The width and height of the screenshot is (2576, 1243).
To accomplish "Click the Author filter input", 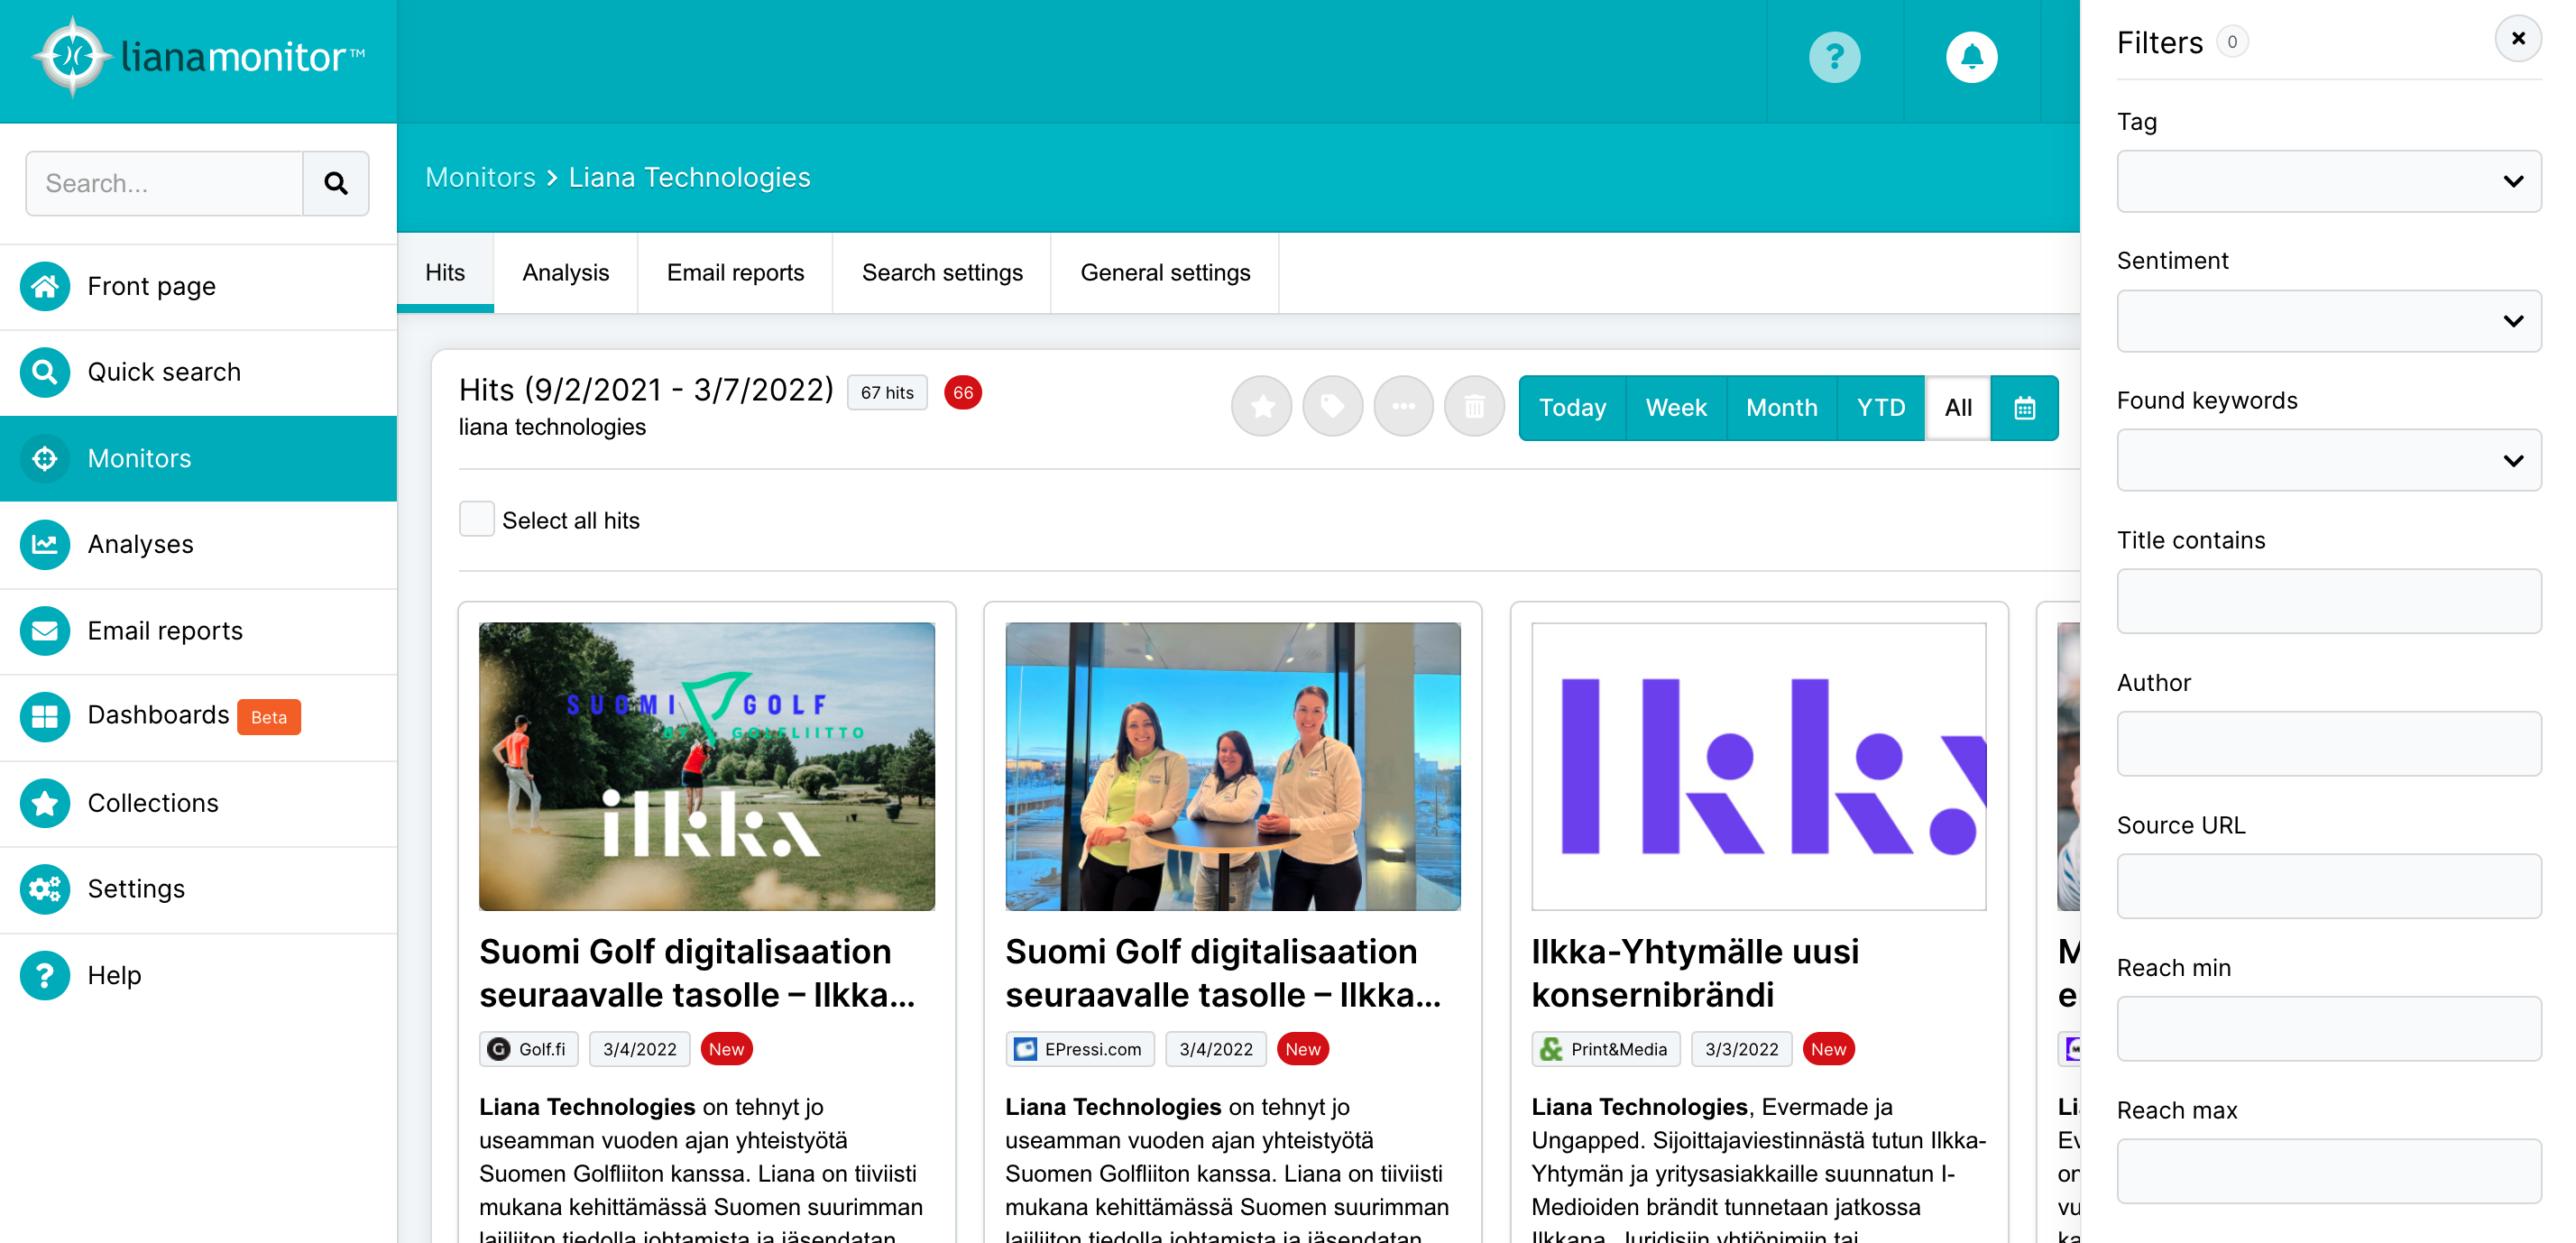I will pos(2328,744).
